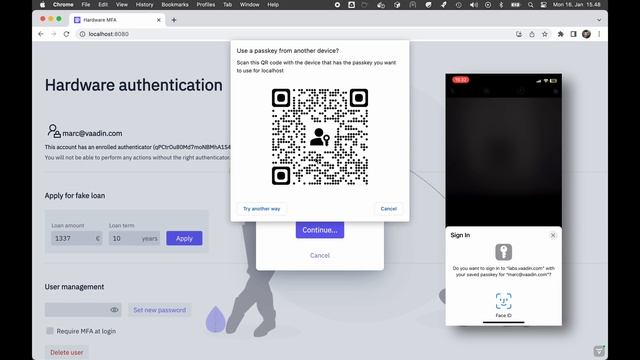Click the QR code in passkey dialog
Viewport: 640px width, 360px height.
tap(320, 137)
